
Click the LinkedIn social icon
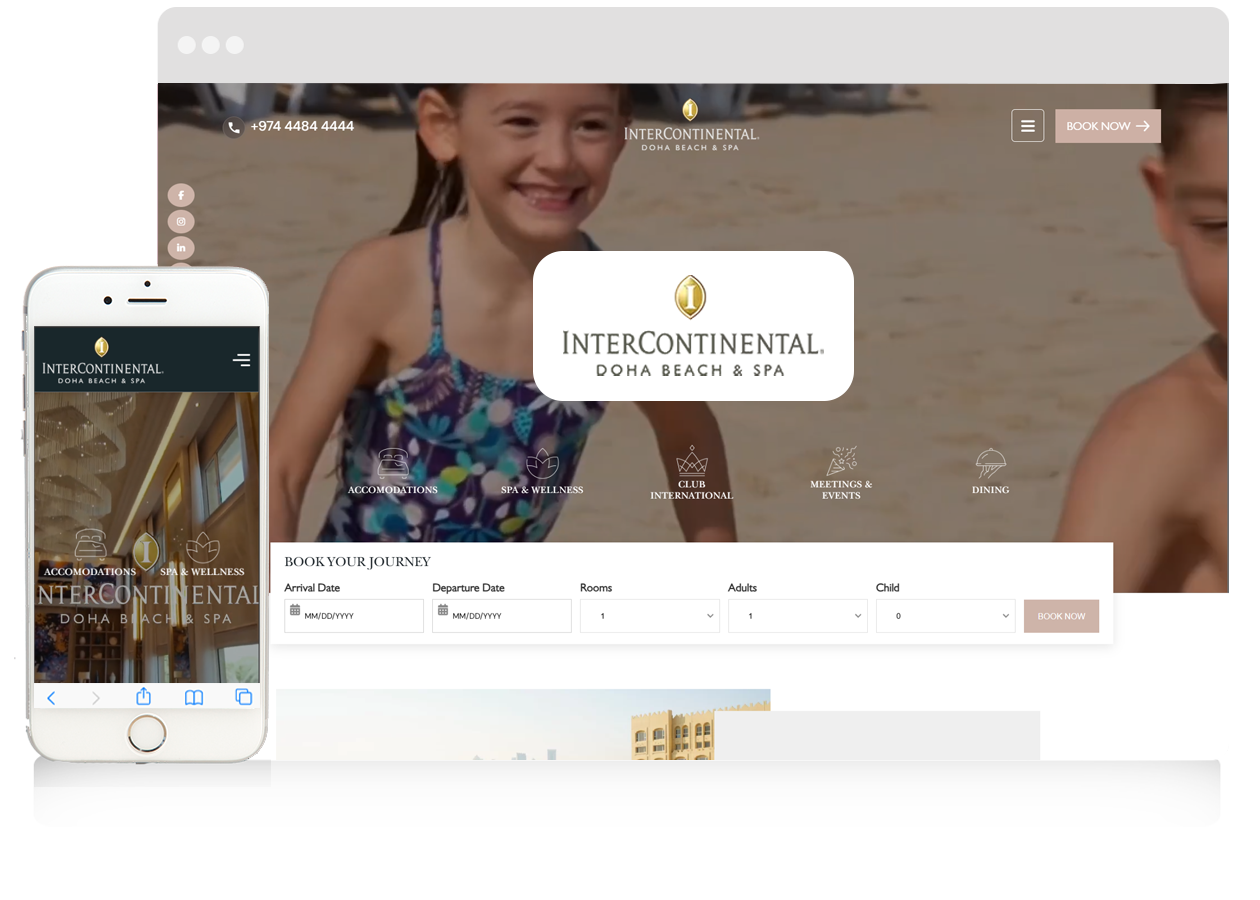point(181,248)
